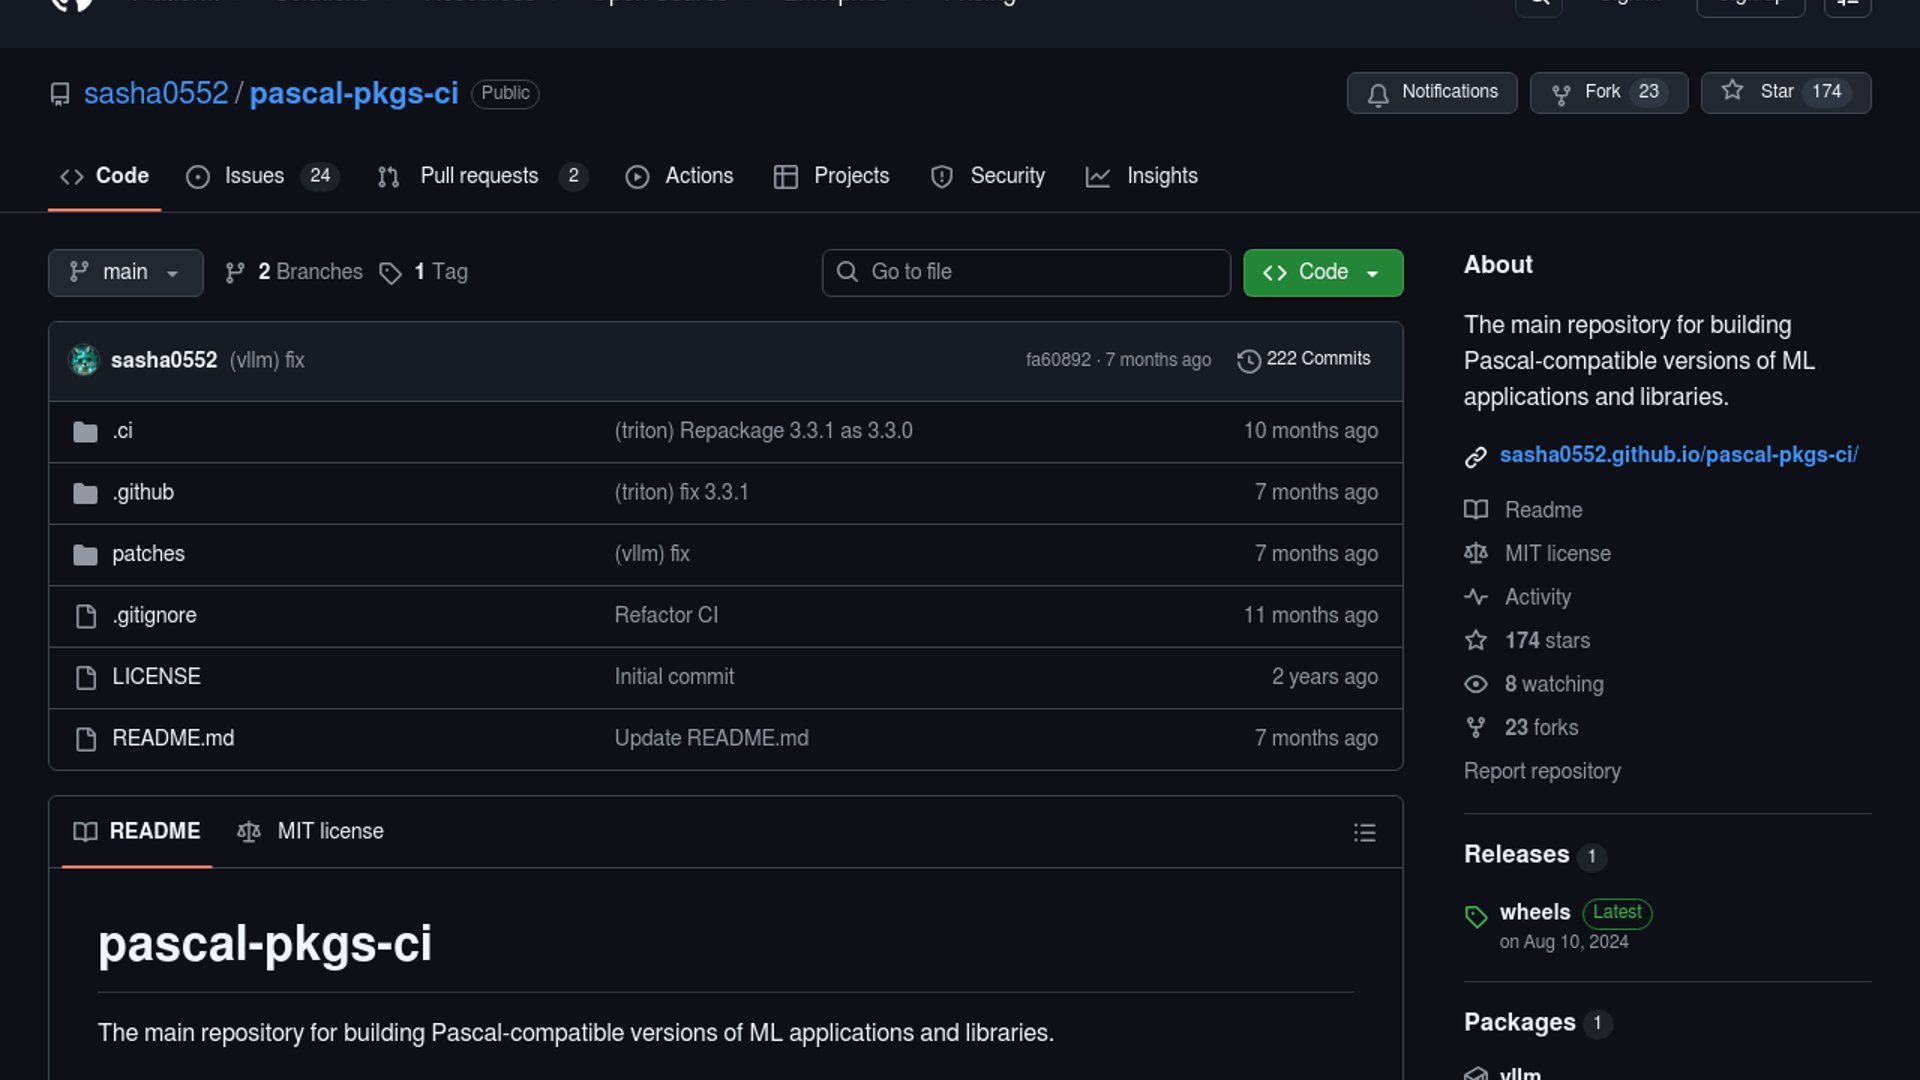Star the pascal-pkgs-ci repository
Screen dimensions: 1920x1080
pos(1785,92)
